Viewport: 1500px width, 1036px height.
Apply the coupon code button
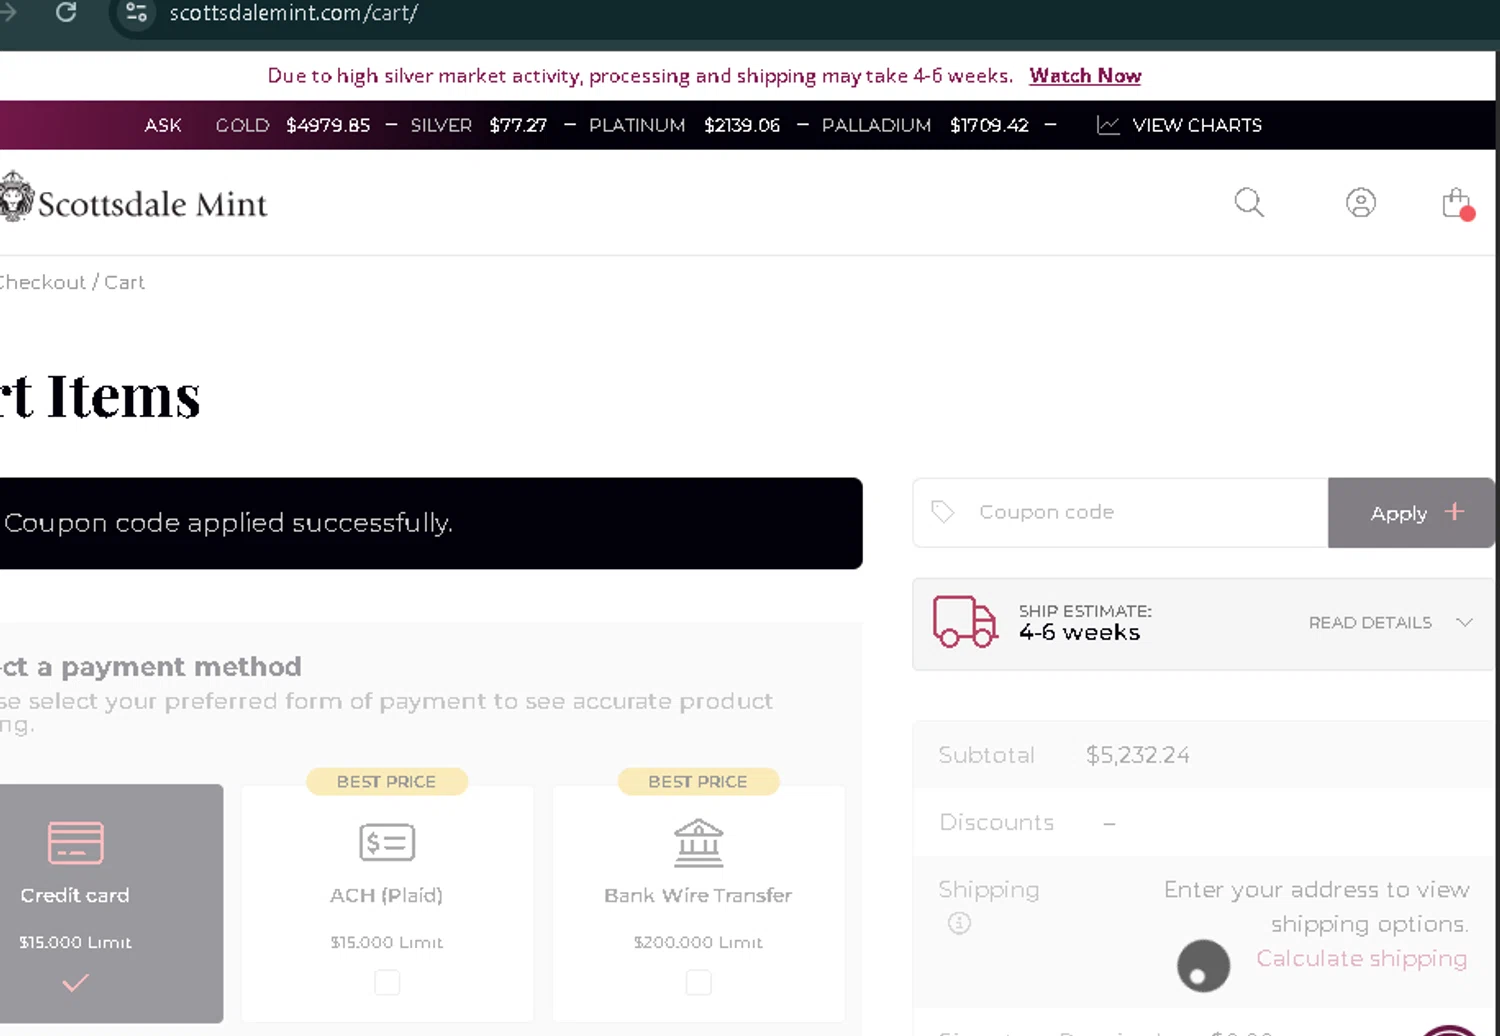[x=1411, y=513]
